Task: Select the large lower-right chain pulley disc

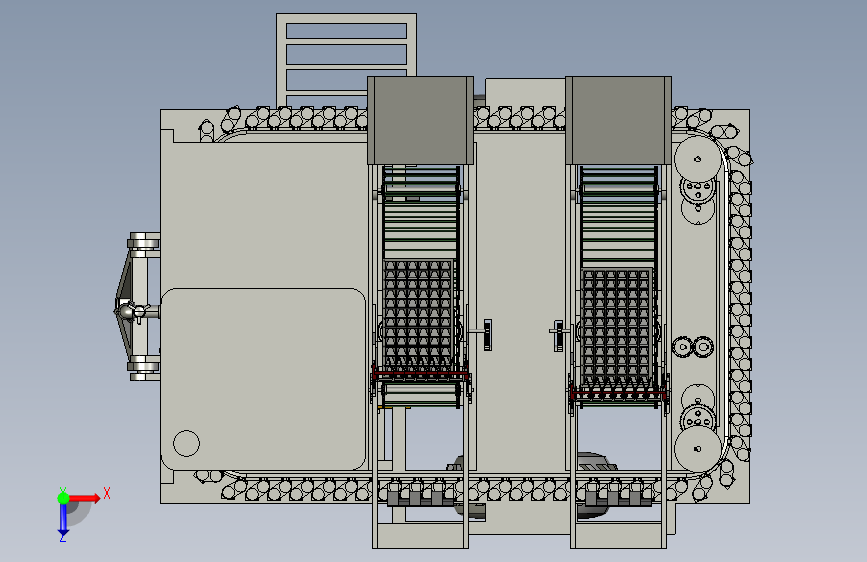Action: click(698, 449)
